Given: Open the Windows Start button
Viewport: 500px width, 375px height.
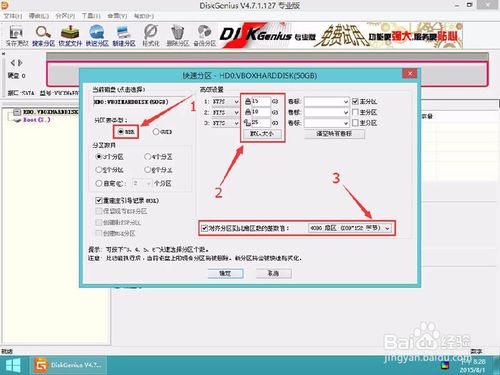Looking at the screenshot, I should click(x=14, y=365).
